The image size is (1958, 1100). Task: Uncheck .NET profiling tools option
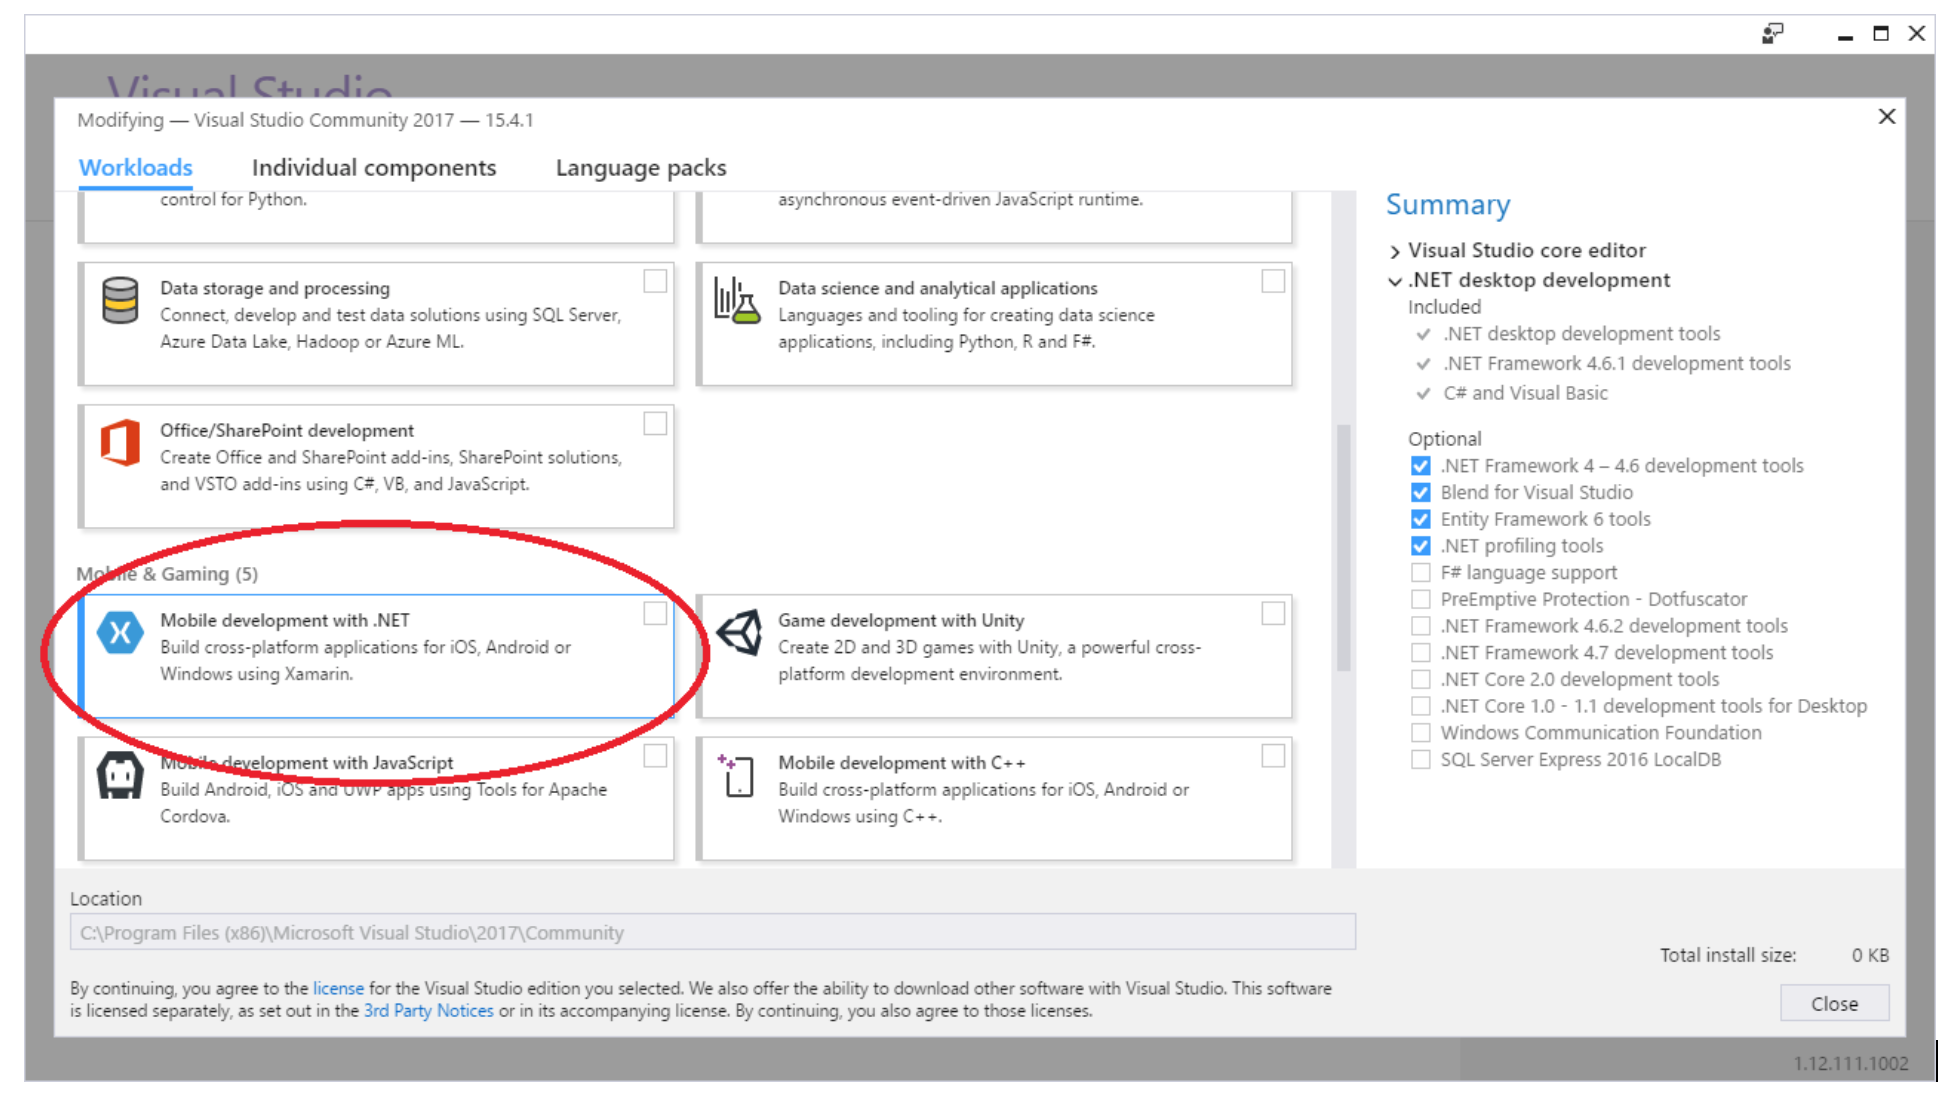pos(1420,546)
